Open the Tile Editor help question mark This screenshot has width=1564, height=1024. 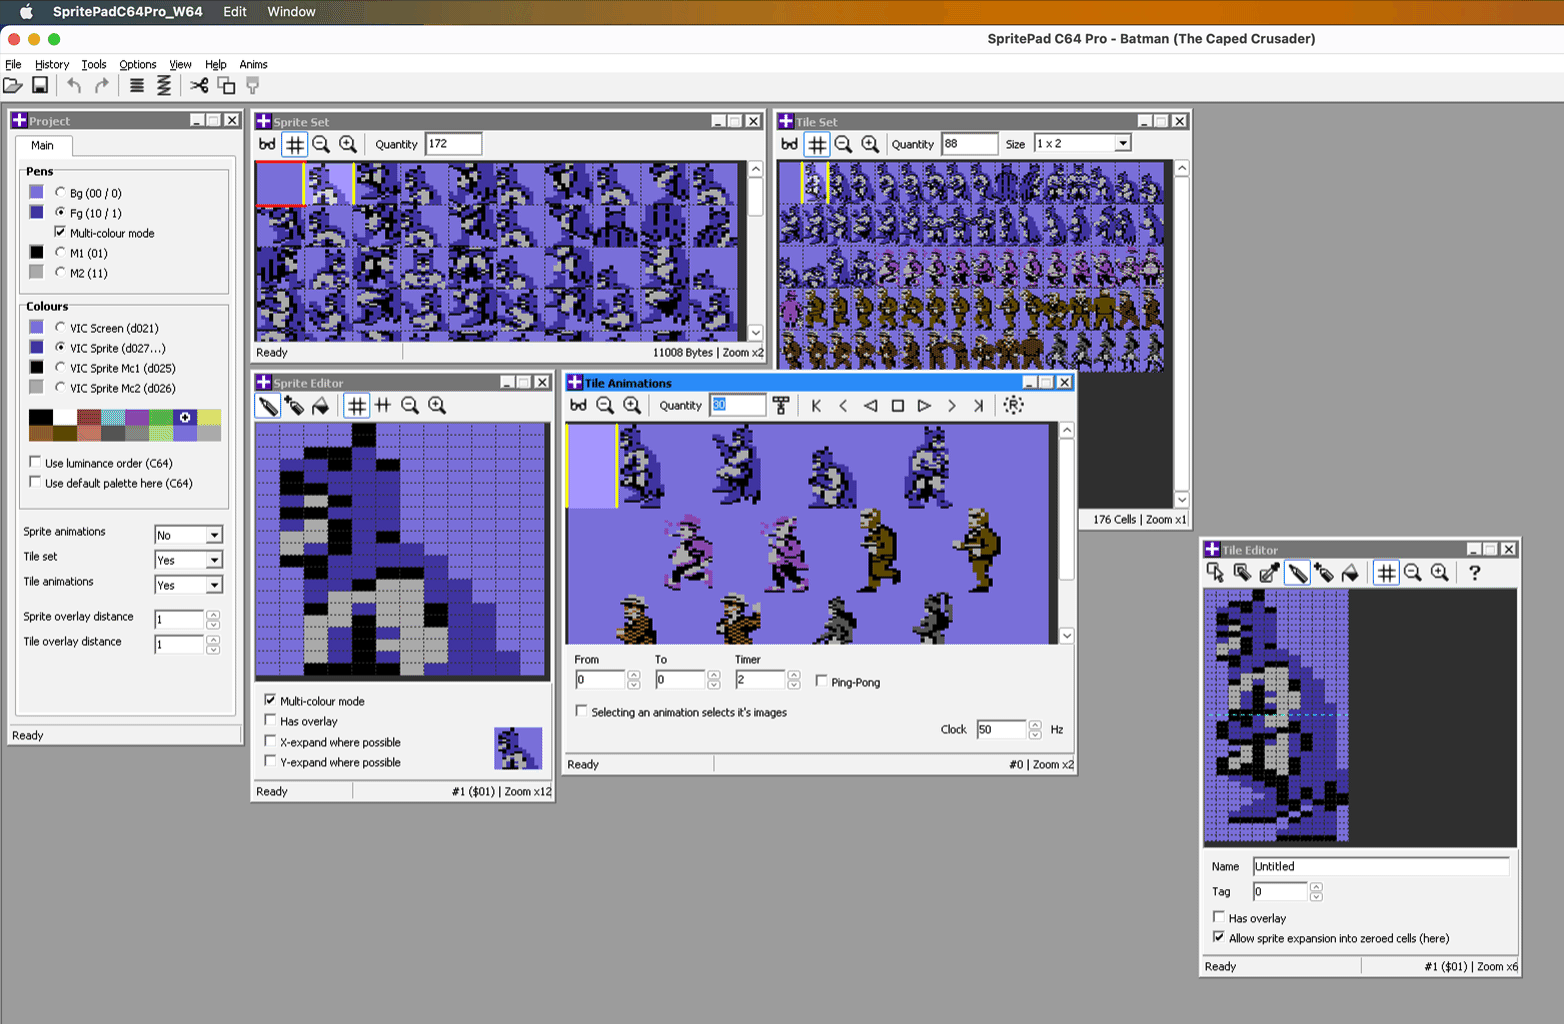1474,572
